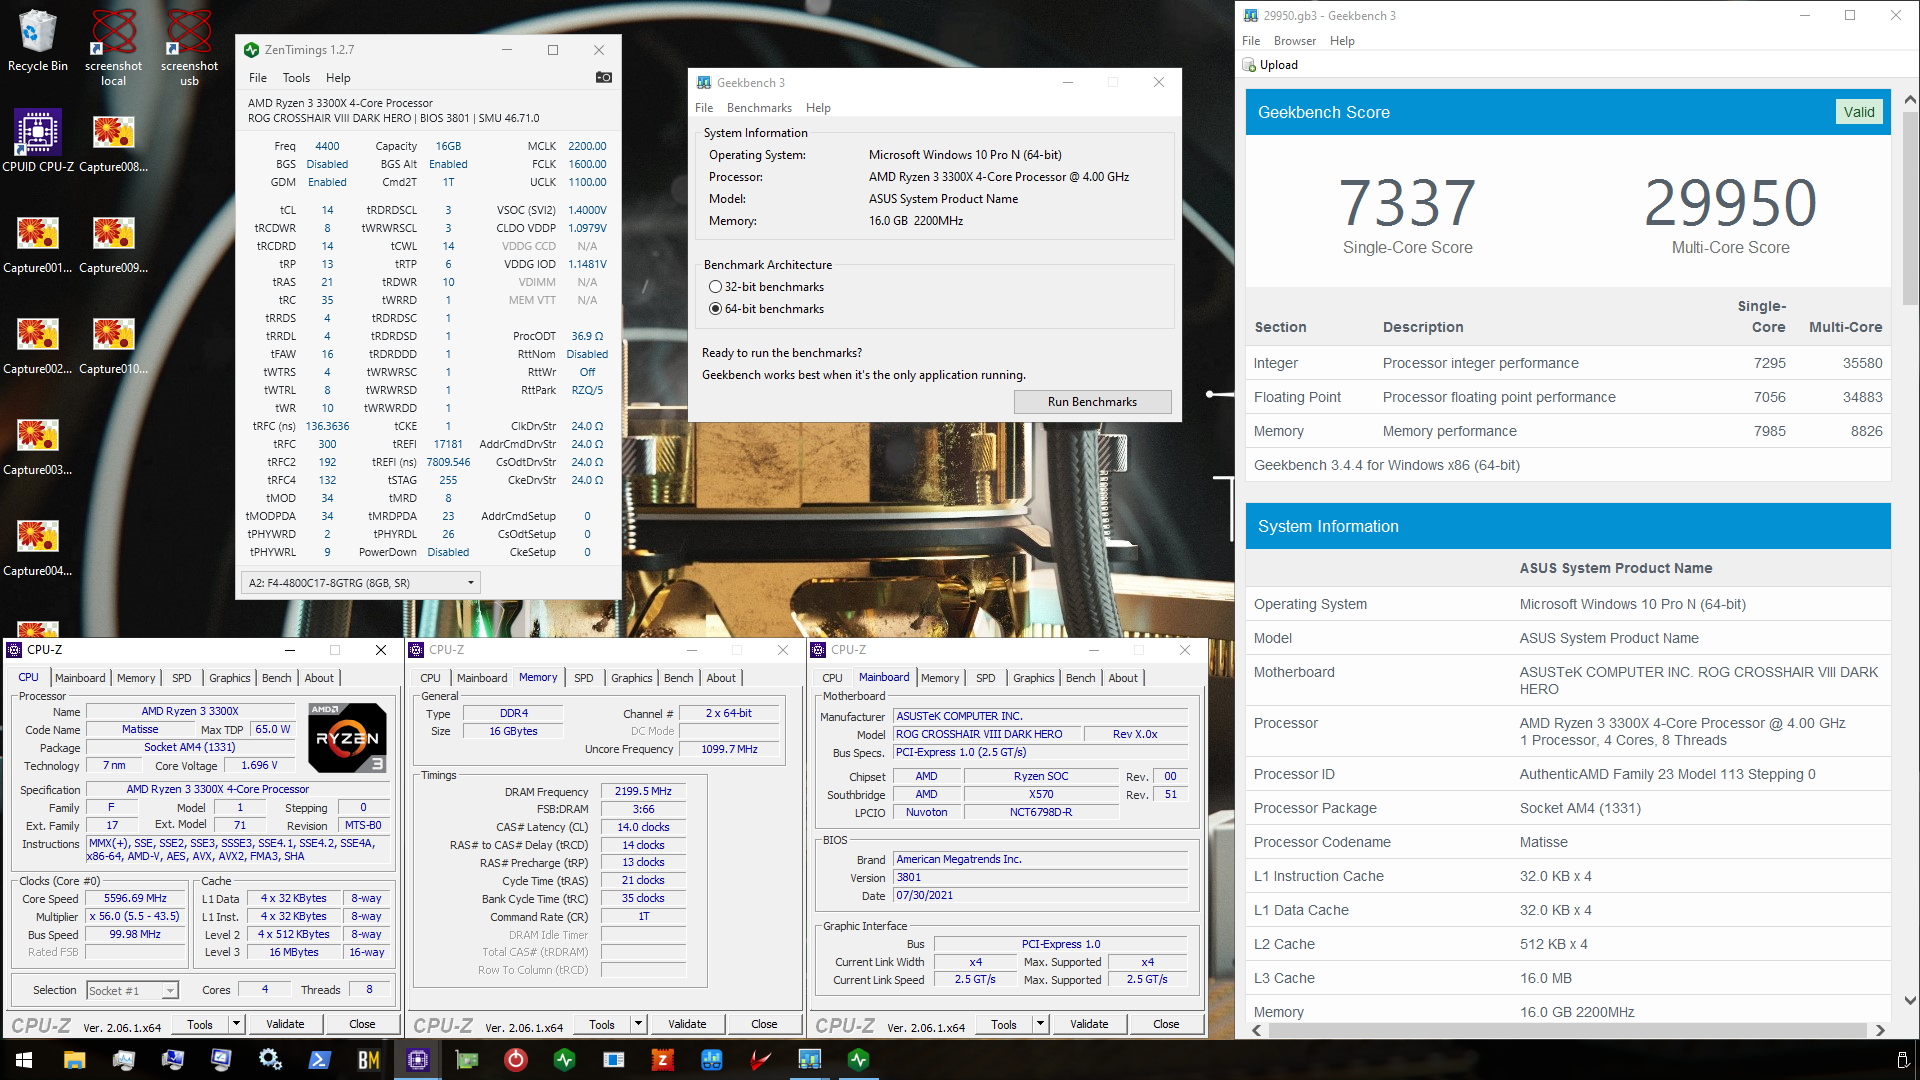Click the Core Speed value 5596.69 MHz
Image resolution: width=1920 pixels, height=1080 pixels.
136,898
